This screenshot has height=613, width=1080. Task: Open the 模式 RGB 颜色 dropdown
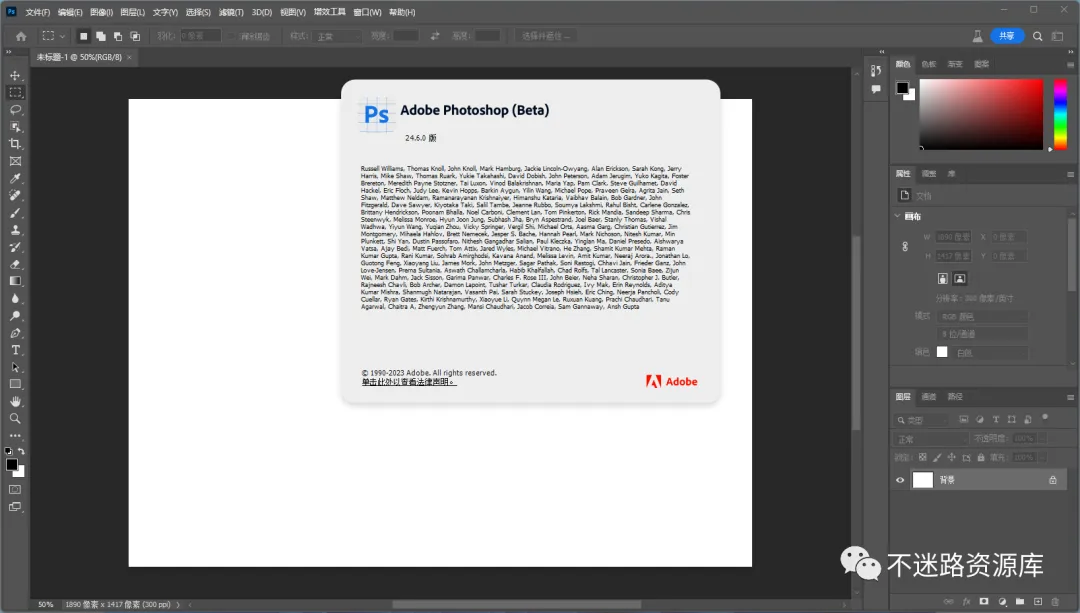(x=981, y=316)
